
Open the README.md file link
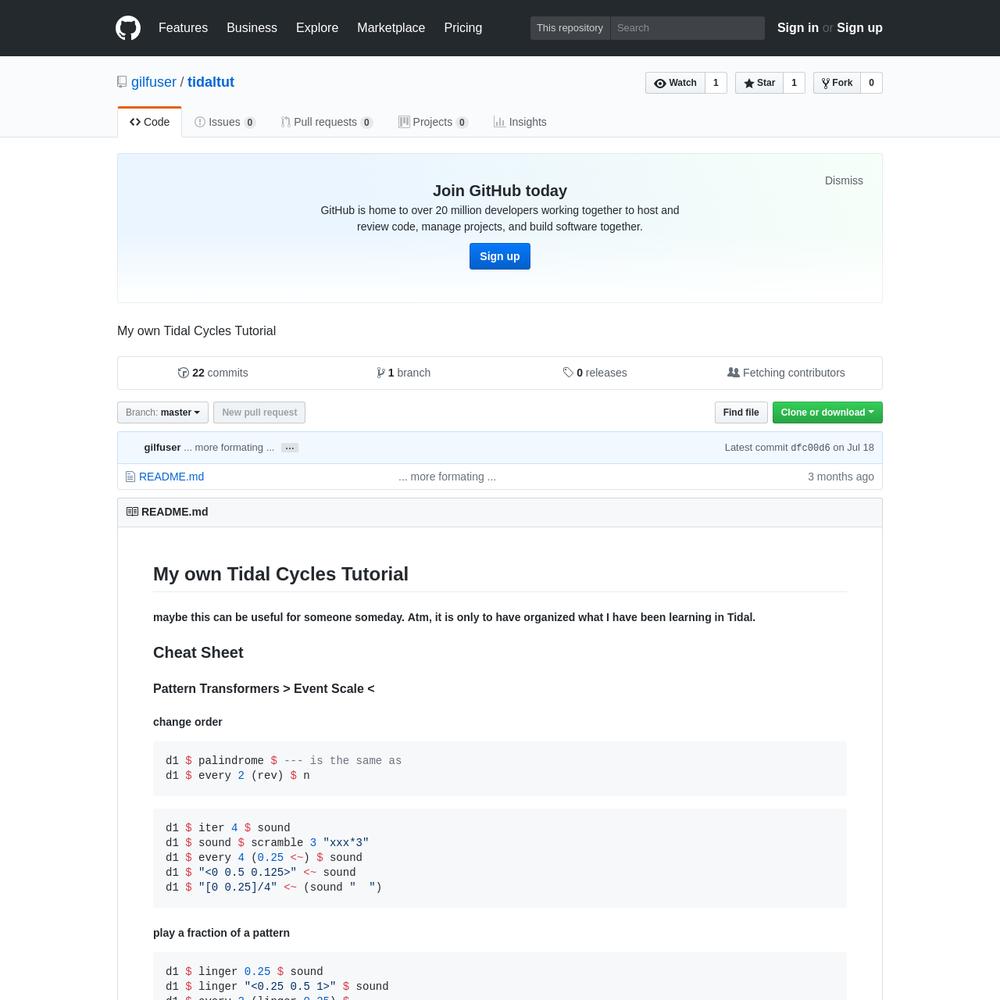[172, 477]
